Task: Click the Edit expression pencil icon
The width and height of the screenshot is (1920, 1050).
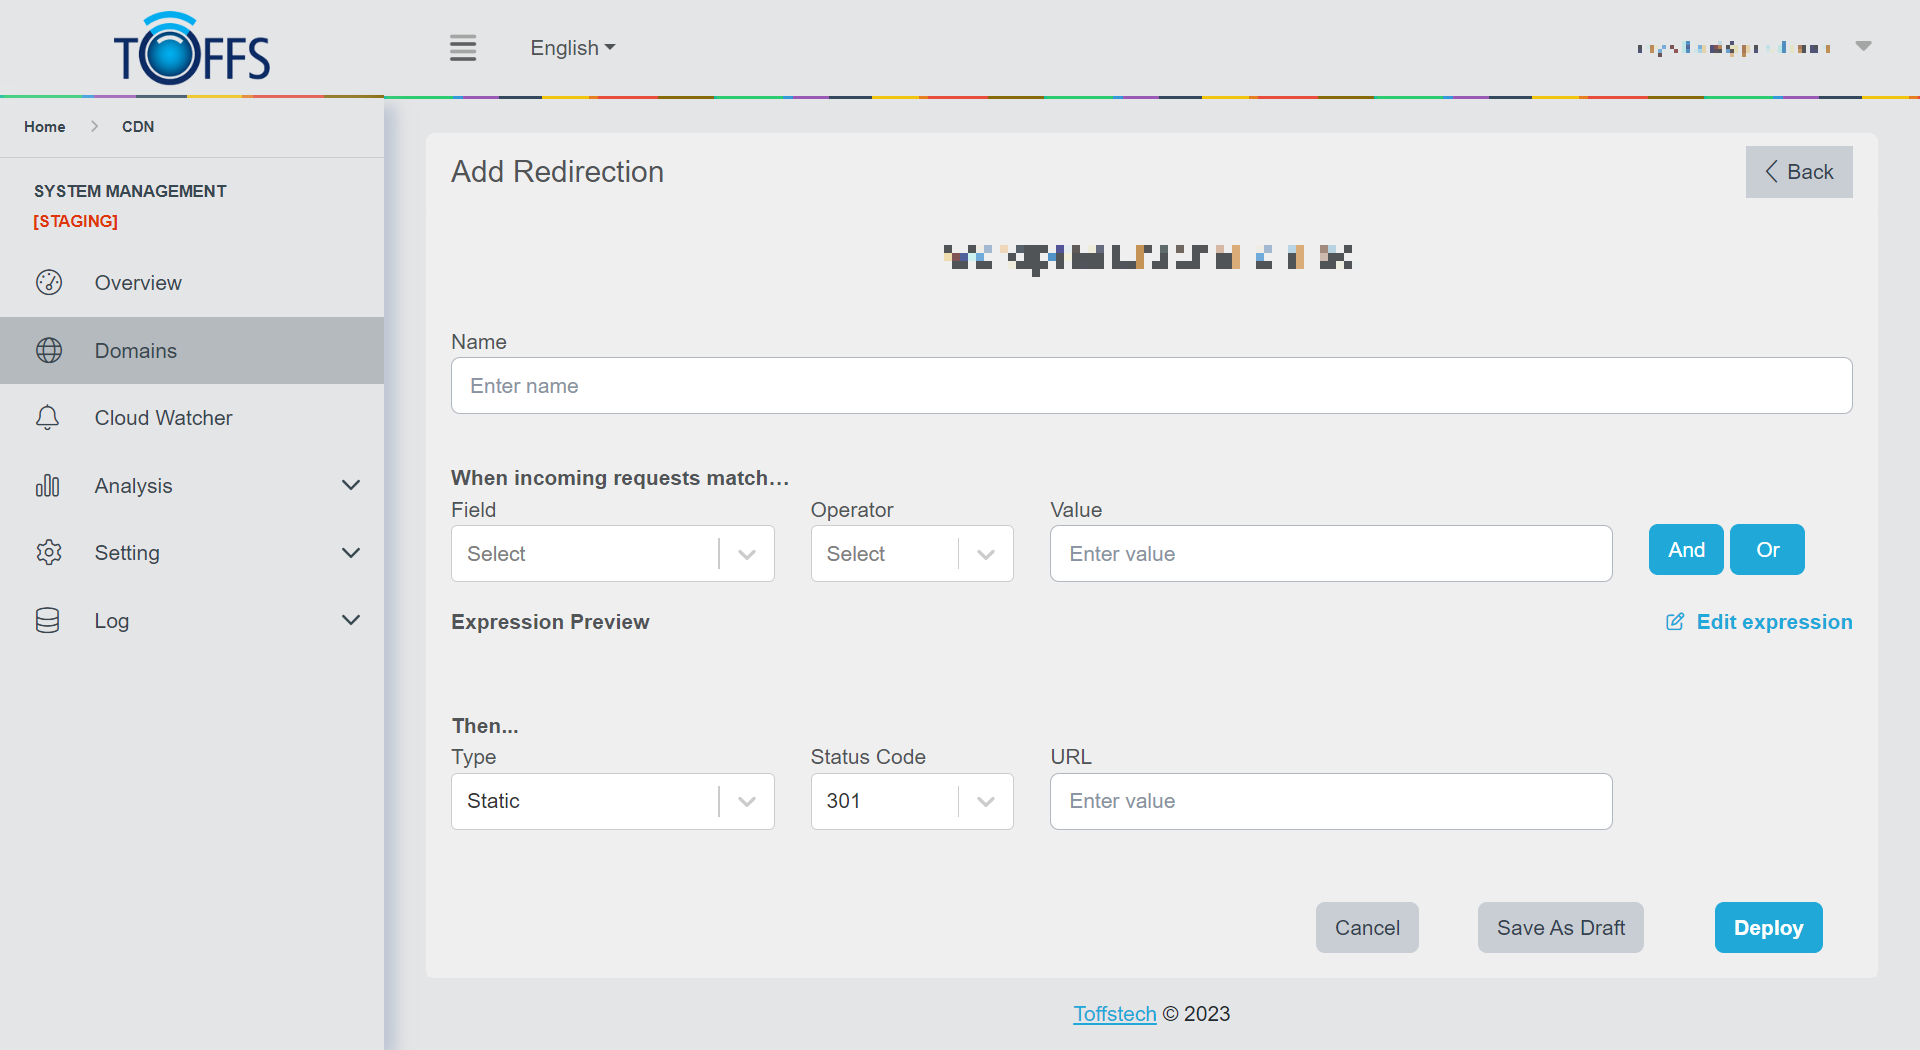Action: pyautogui.click(x=1675, y=622)
